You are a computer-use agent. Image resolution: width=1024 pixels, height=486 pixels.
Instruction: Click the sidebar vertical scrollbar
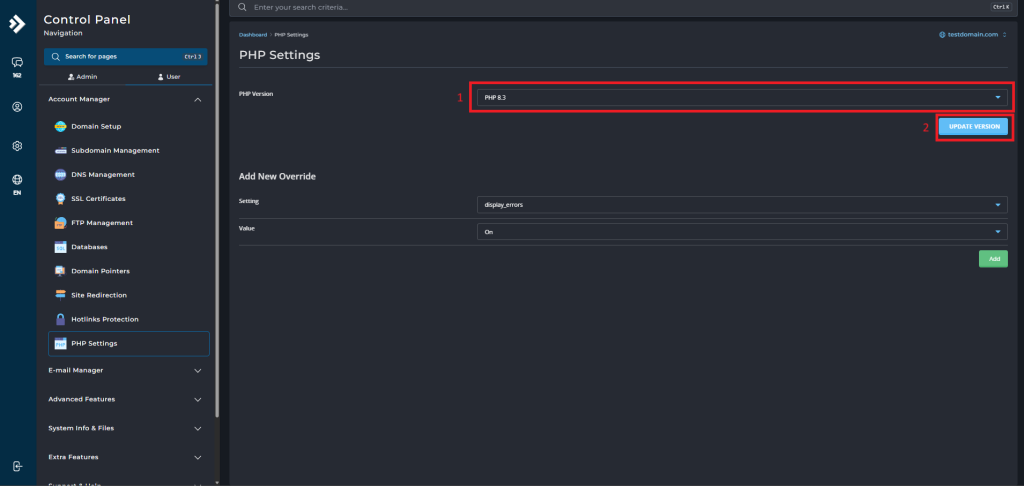(217, 209)
